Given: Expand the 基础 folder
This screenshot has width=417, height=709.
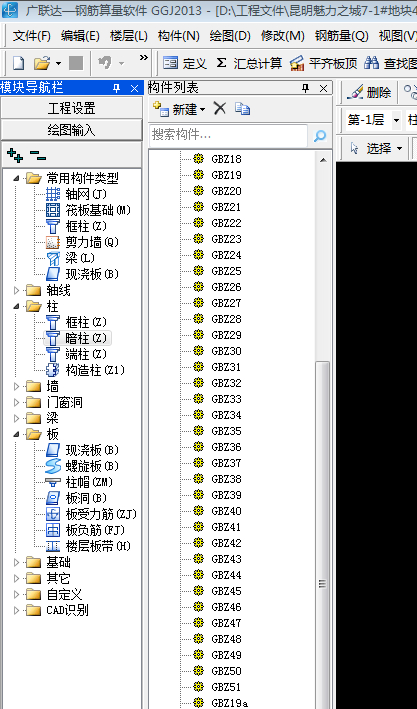Looking at the screenshot, I should (16, 562).
